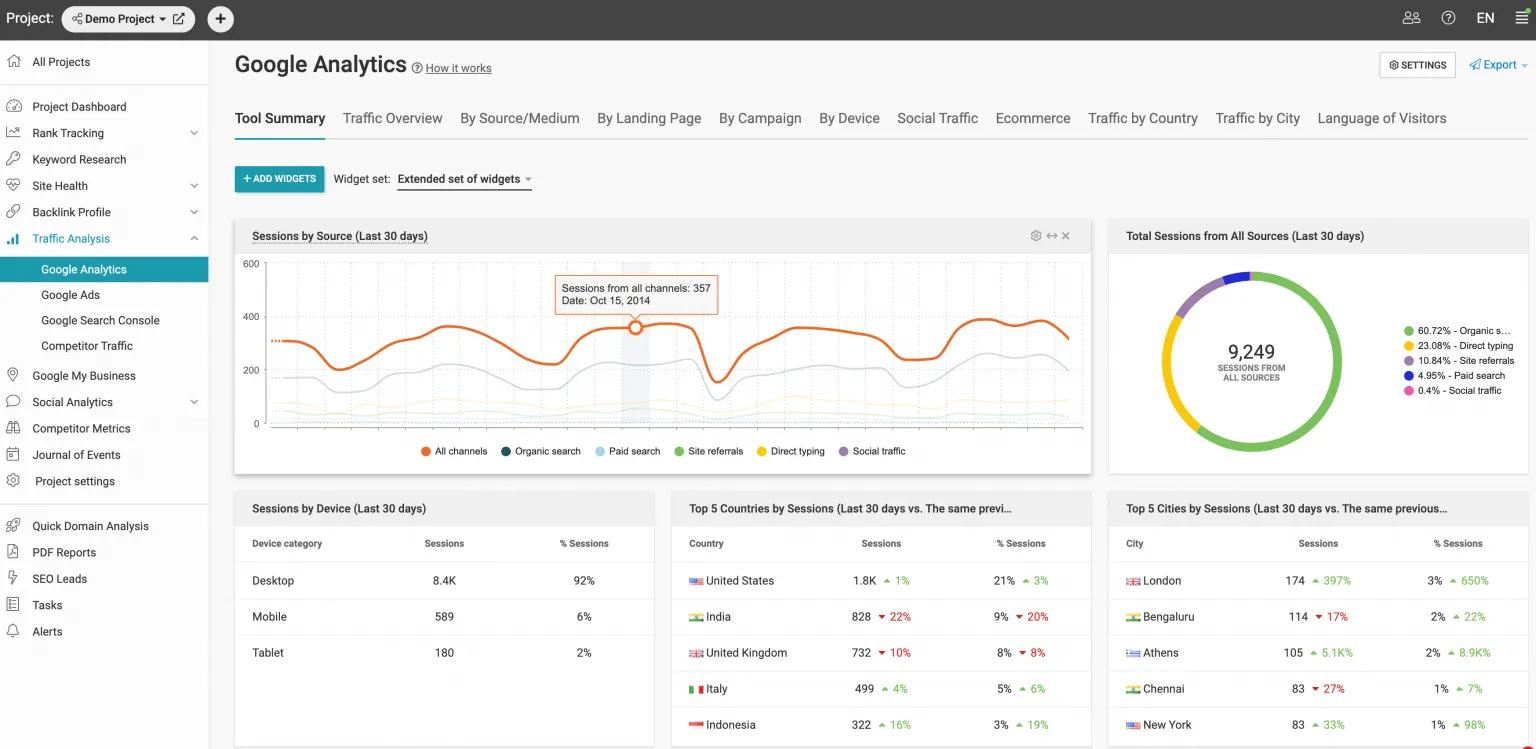This screenshot has height=749, width=1536.
Task: Click the Add Widgets button
Action: [x=280, y=179]
